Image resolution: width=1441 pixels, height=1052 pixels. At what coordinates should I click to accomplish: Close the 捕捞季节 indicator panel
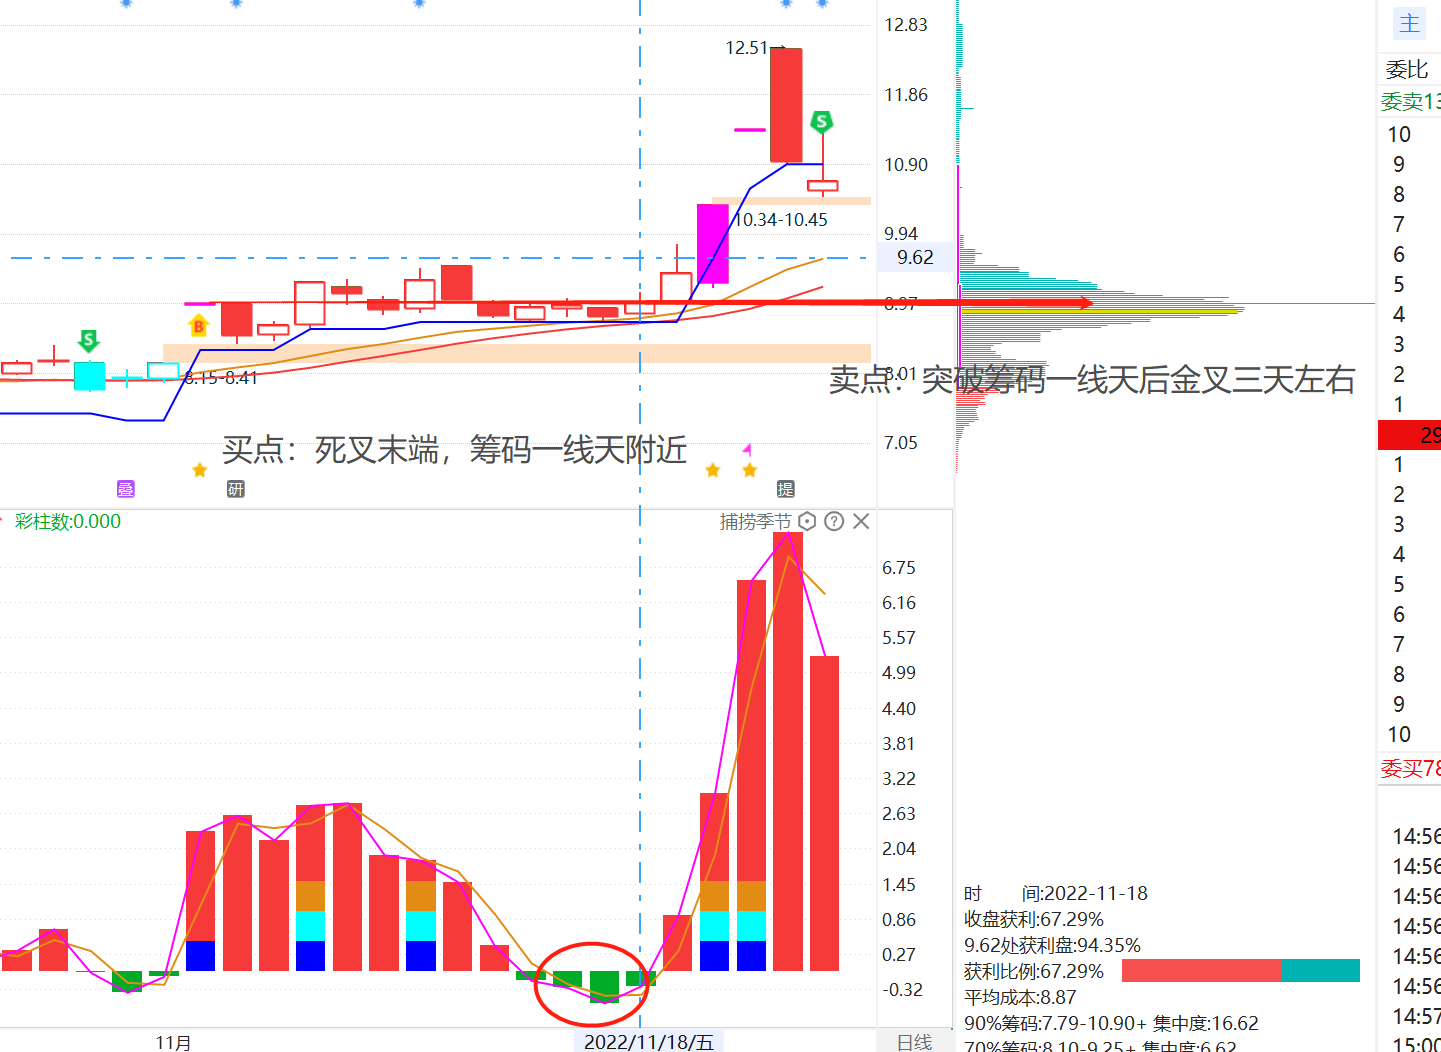pyautogui.click(x=861, y=521)
